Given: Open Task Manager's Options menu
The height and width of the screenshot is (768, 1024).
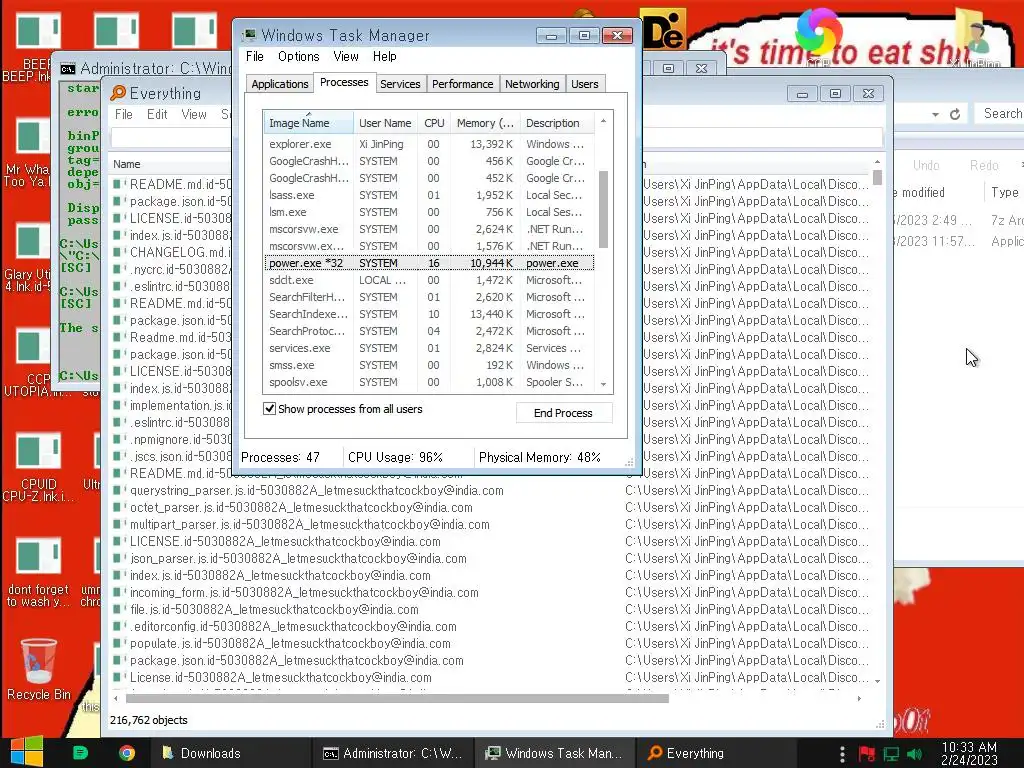Looking at the screenshot, I should 298,56.
